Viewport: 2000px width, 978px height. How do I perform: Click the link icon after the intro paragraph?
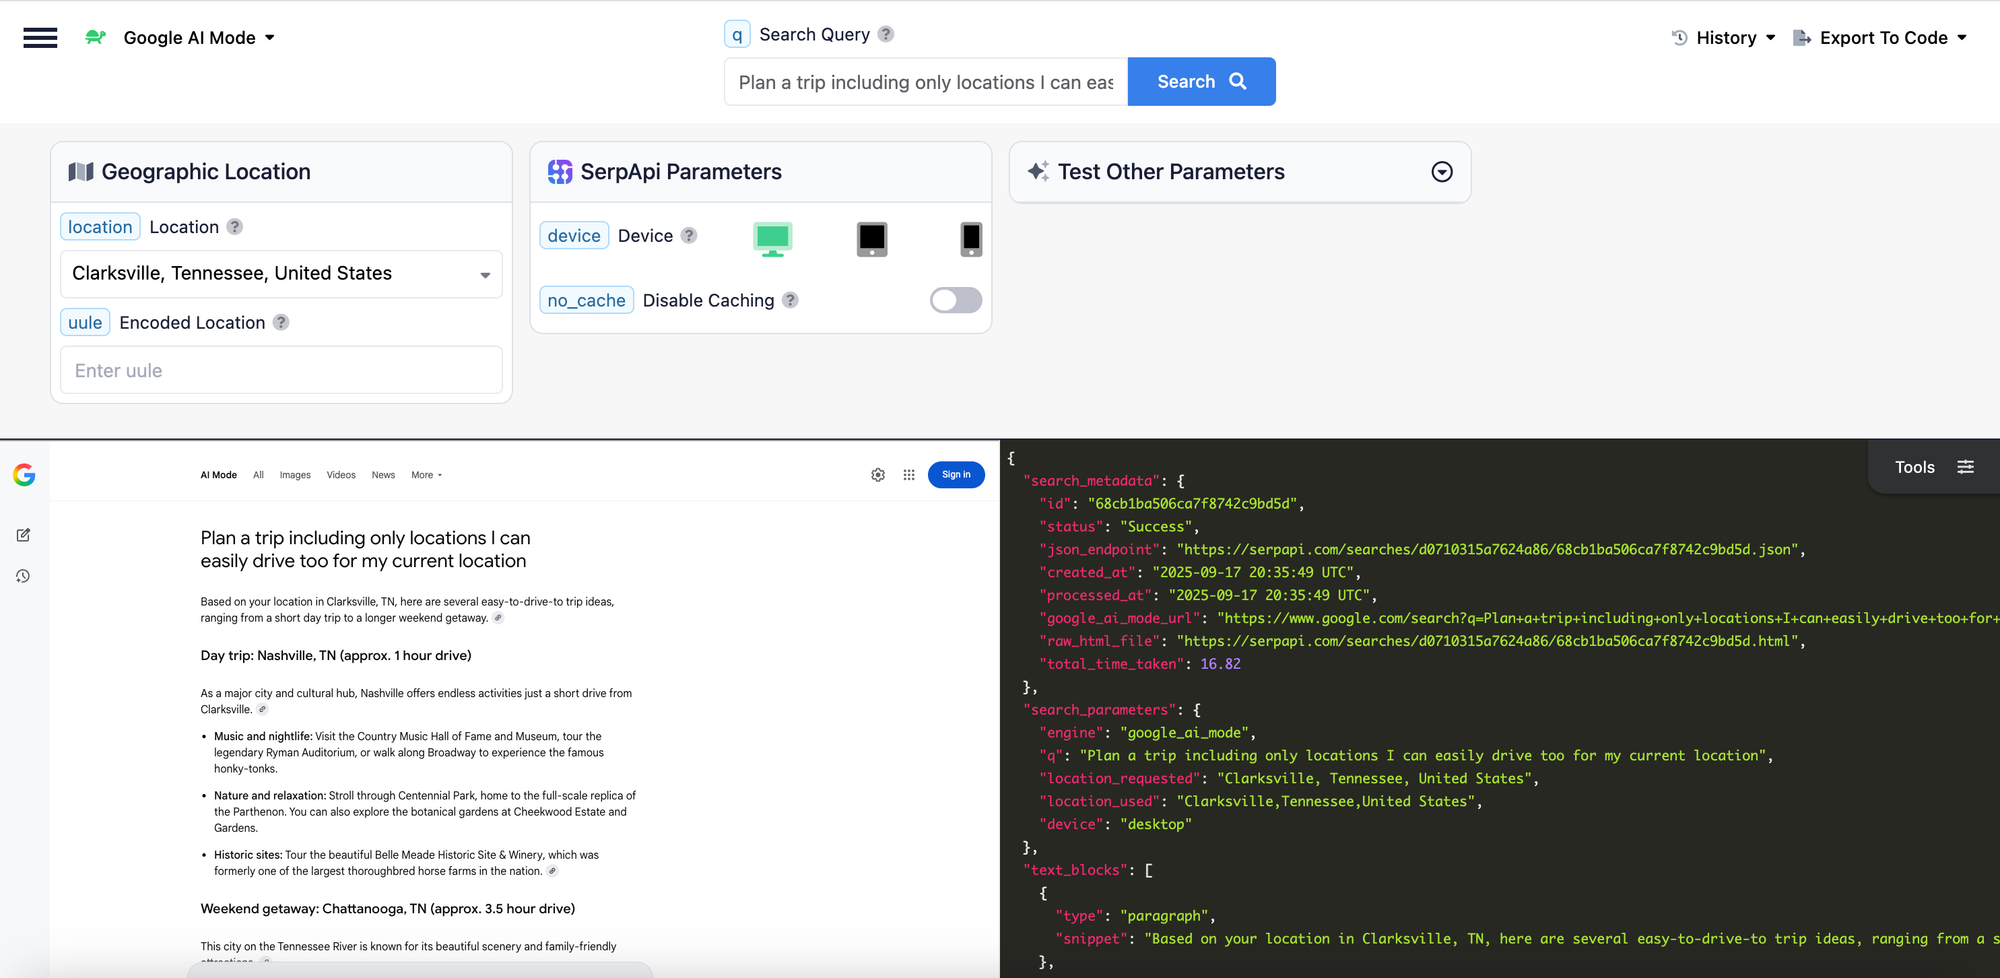pos(498,618)
